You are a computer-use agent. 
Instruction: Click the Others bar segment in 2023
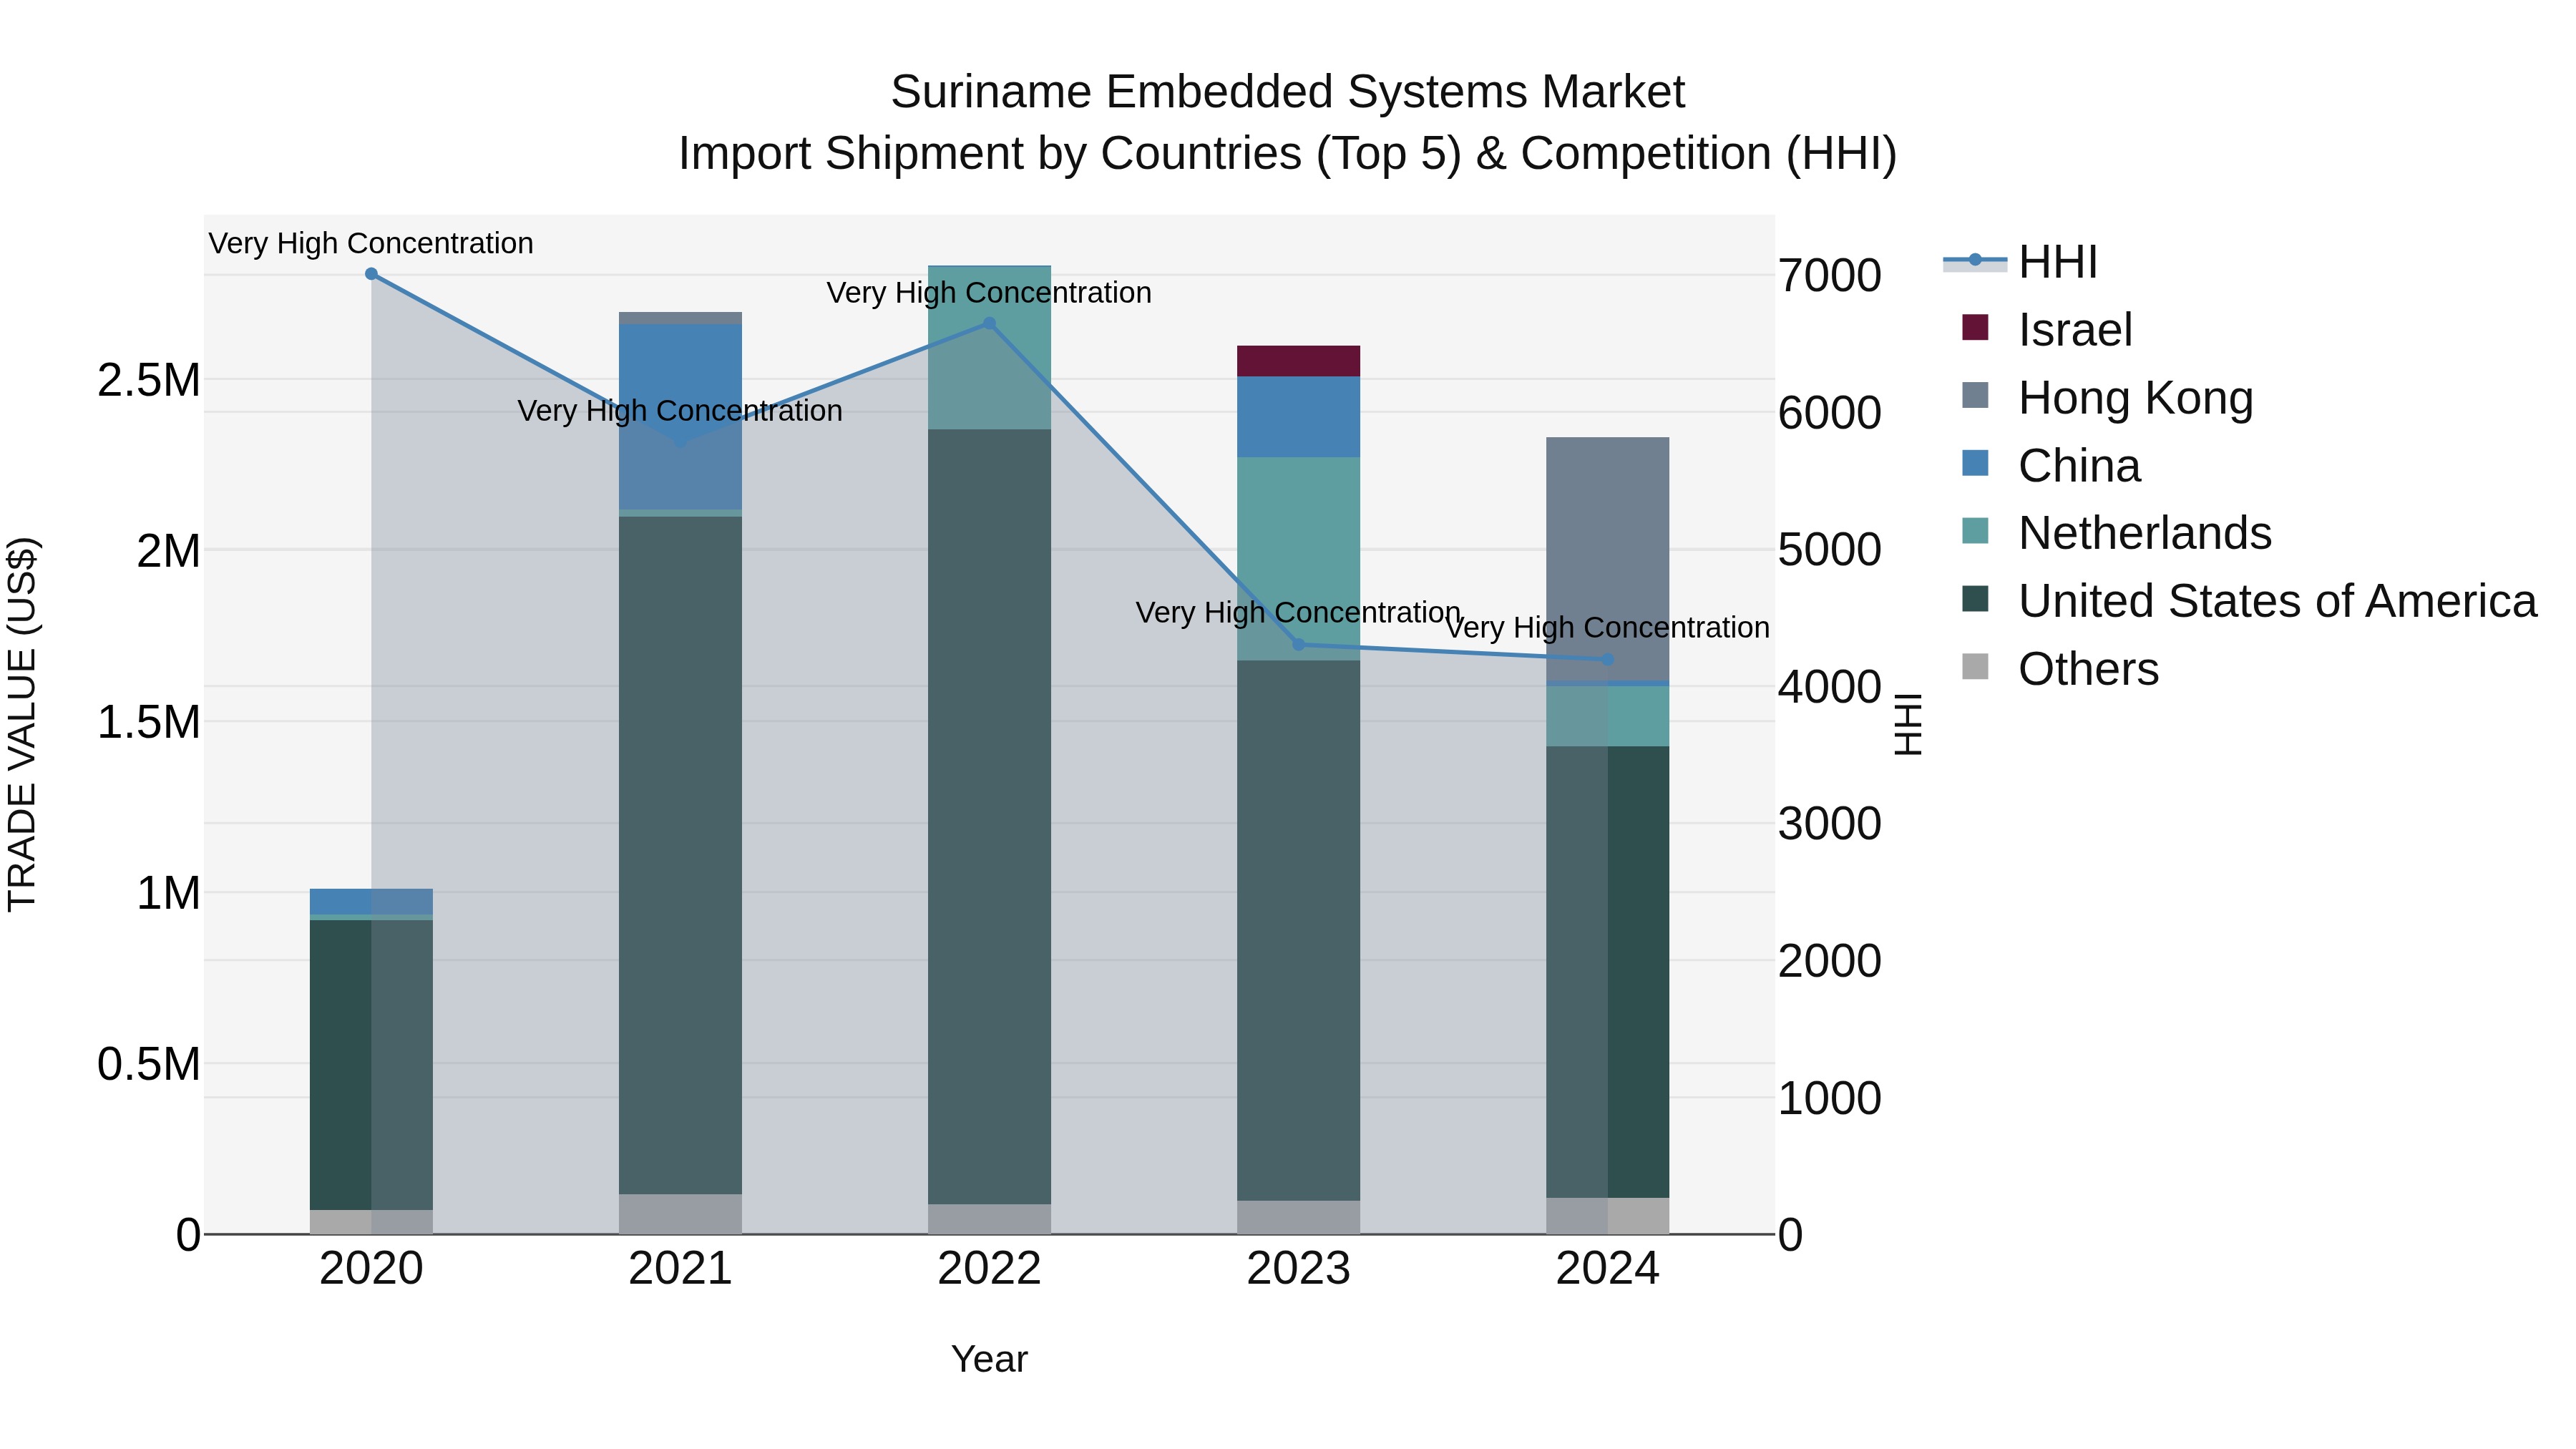click(x=1298, y=1217)
